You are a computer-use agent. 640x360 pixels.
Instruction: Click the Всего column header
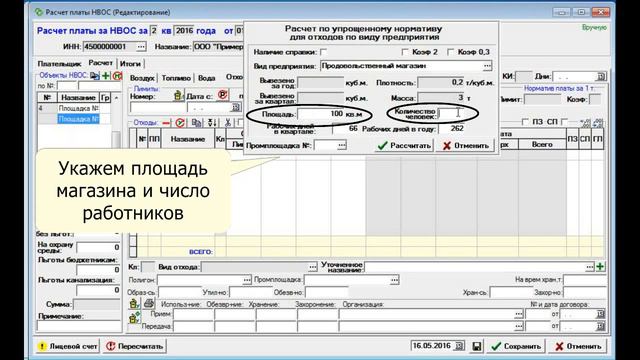542,144
